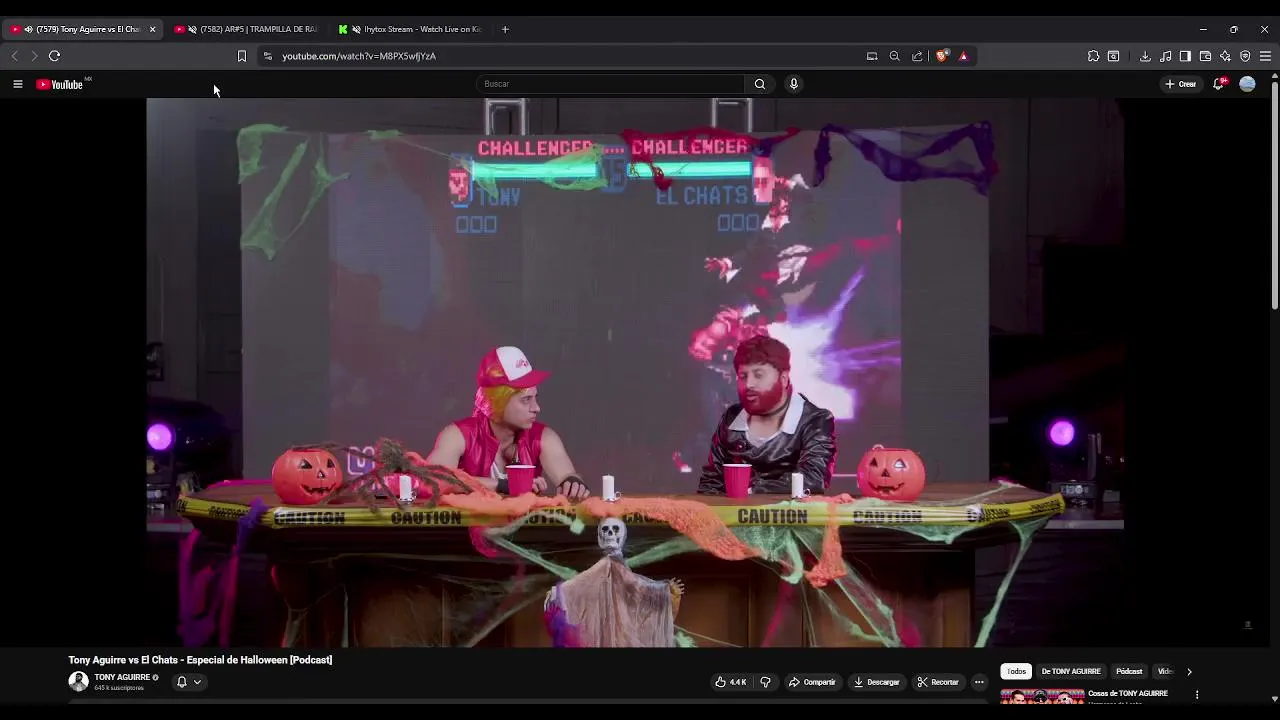
Task: Toggle the browser sidebar panel icon
Action: pos(1185,56)
